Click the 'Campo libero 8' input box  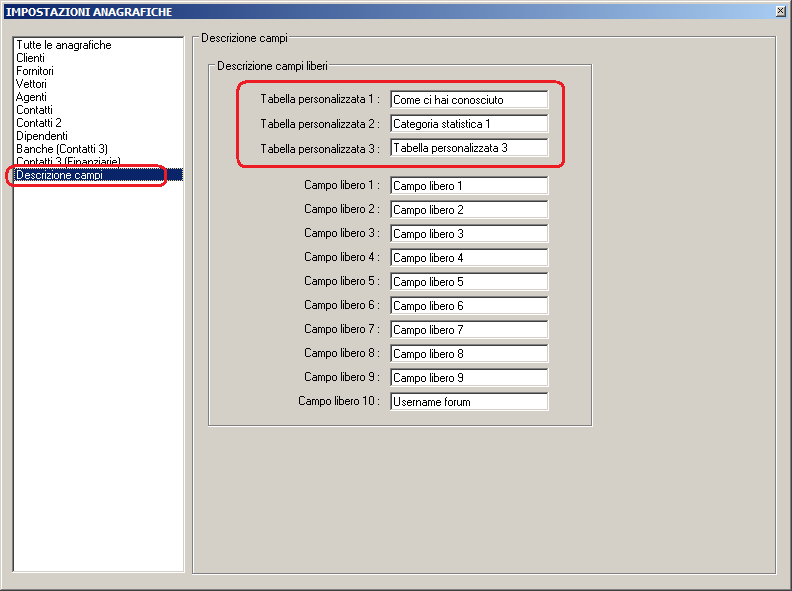click(x=469, y=354)
